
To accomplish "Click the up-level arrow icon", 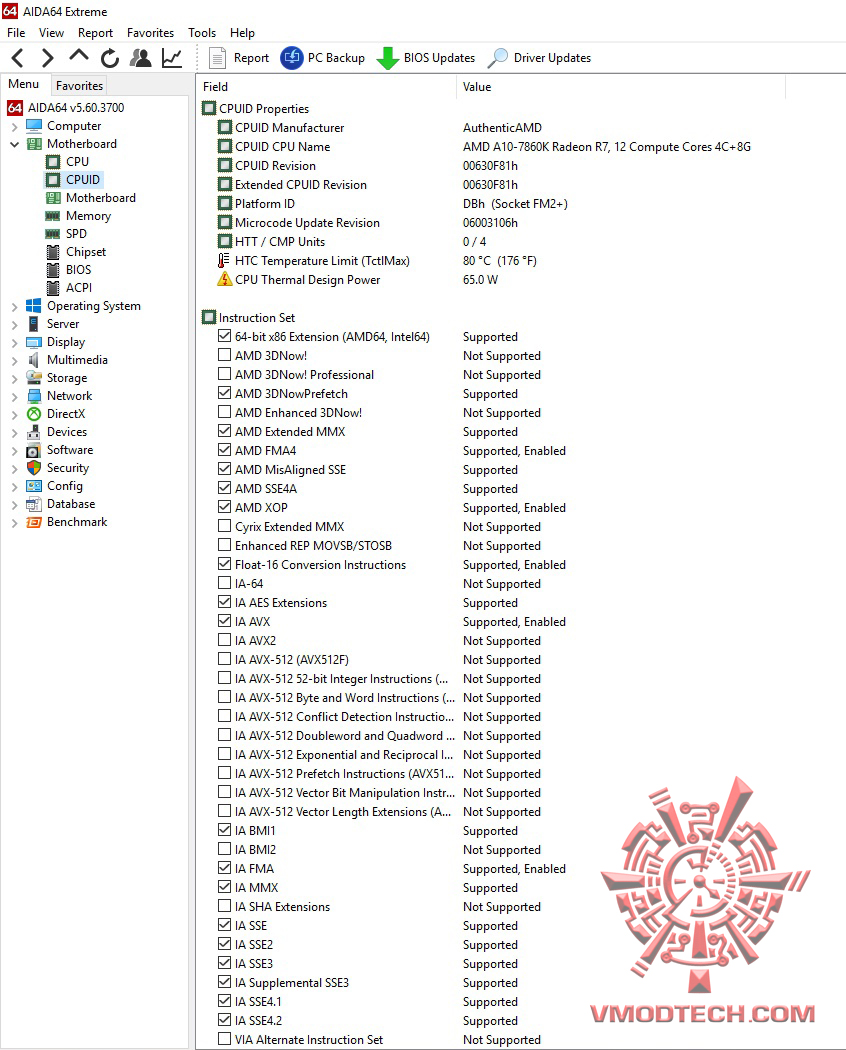I will pyautogui.click(x=78, y=56).
